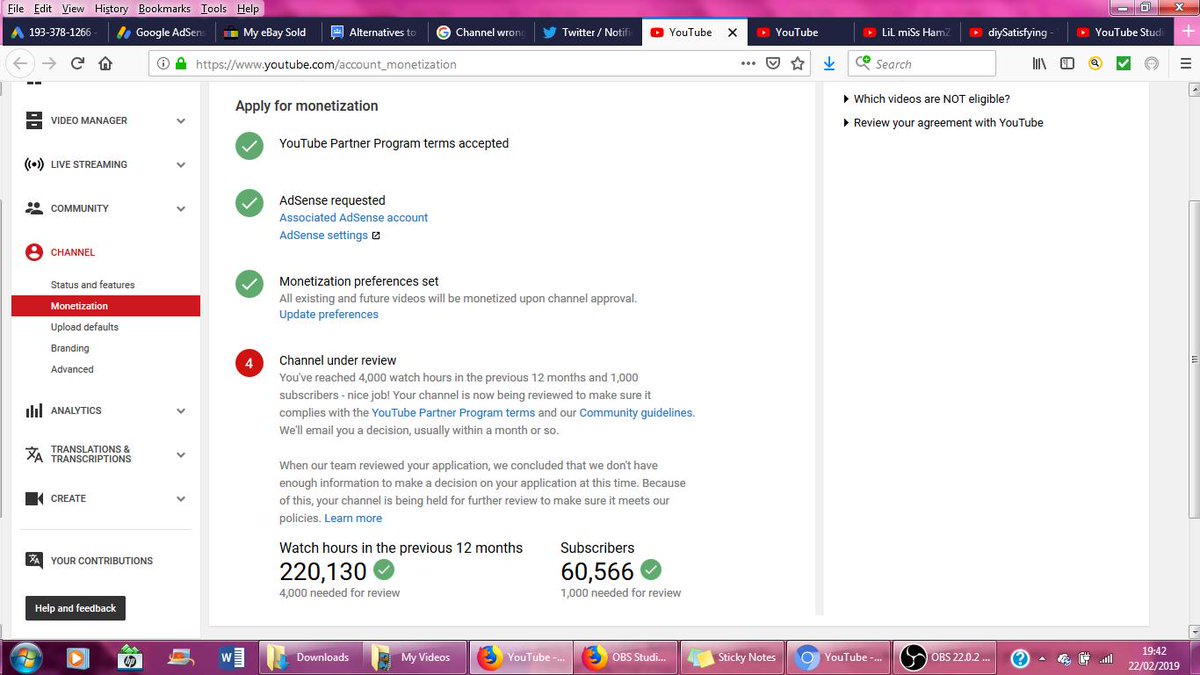Click the browser forward arrow

(x=48, y=63)
